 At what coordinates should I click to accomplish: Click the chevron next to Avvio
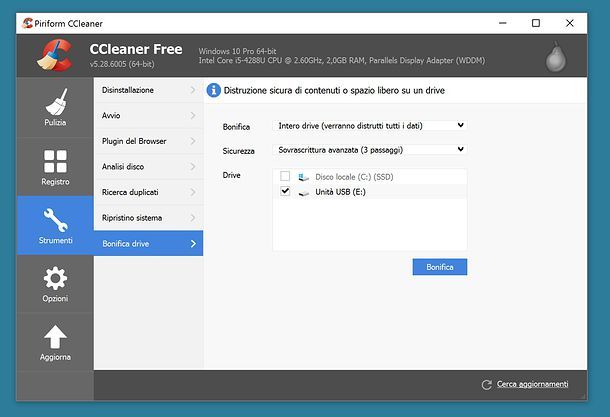point(193,116)
